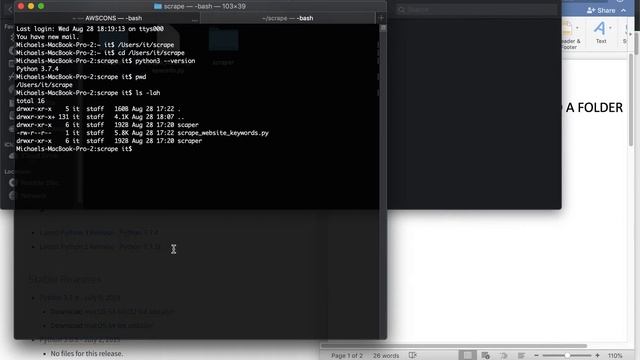Image resolution: width=640 pixels, height=360 pixels.
Task: Click the '/Users/it/scrape' pwd output line
Action: 44,84
